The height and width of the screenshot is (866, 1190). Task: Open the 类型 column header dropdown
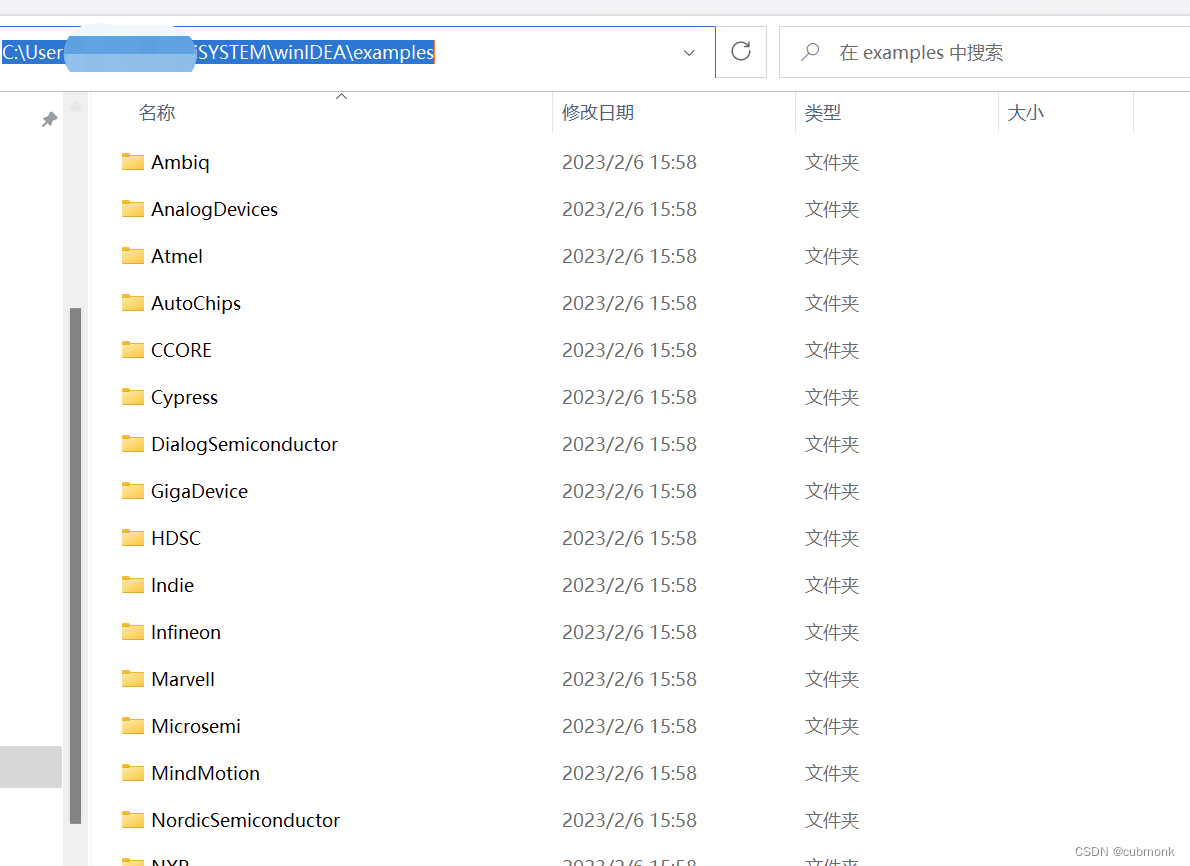(x=823, y=113)
